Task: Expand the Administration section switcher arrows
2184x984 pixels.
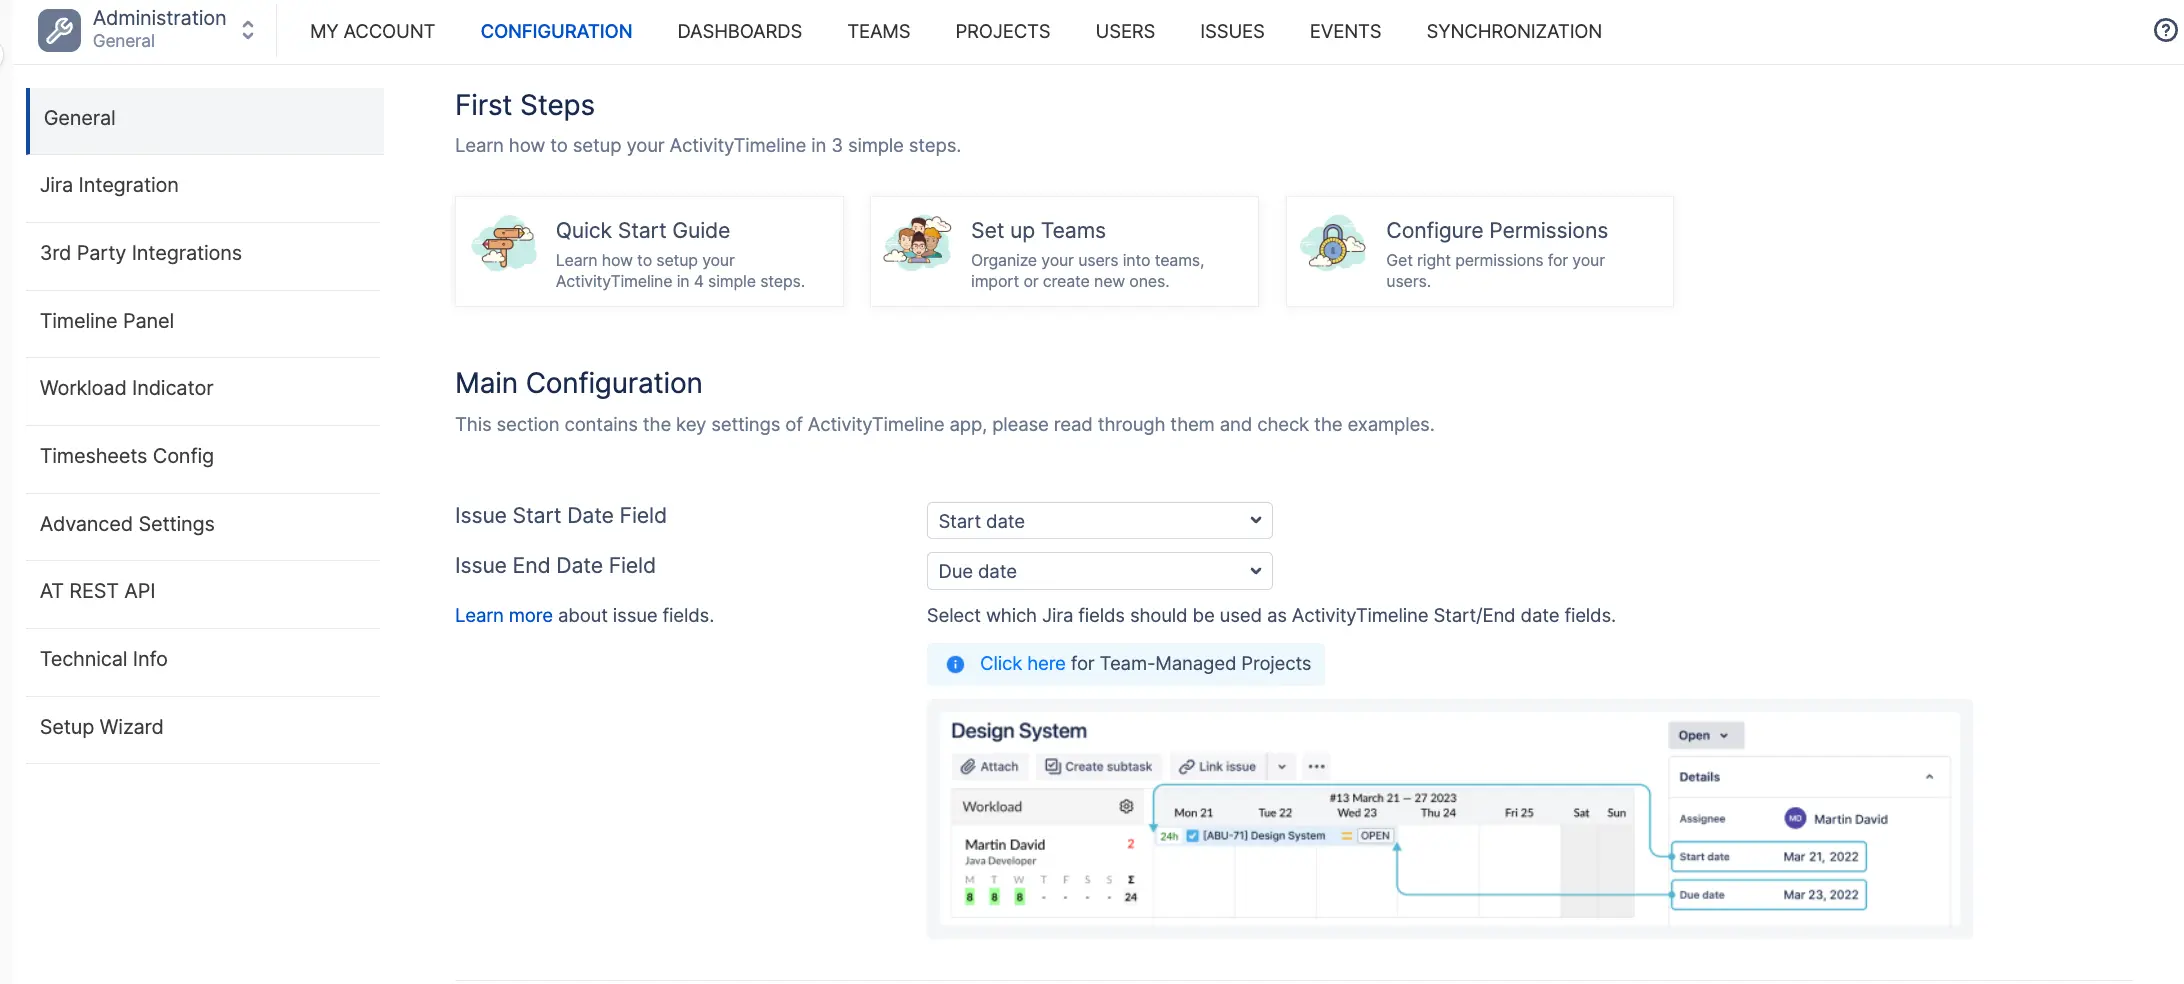Action: (248, 31)
